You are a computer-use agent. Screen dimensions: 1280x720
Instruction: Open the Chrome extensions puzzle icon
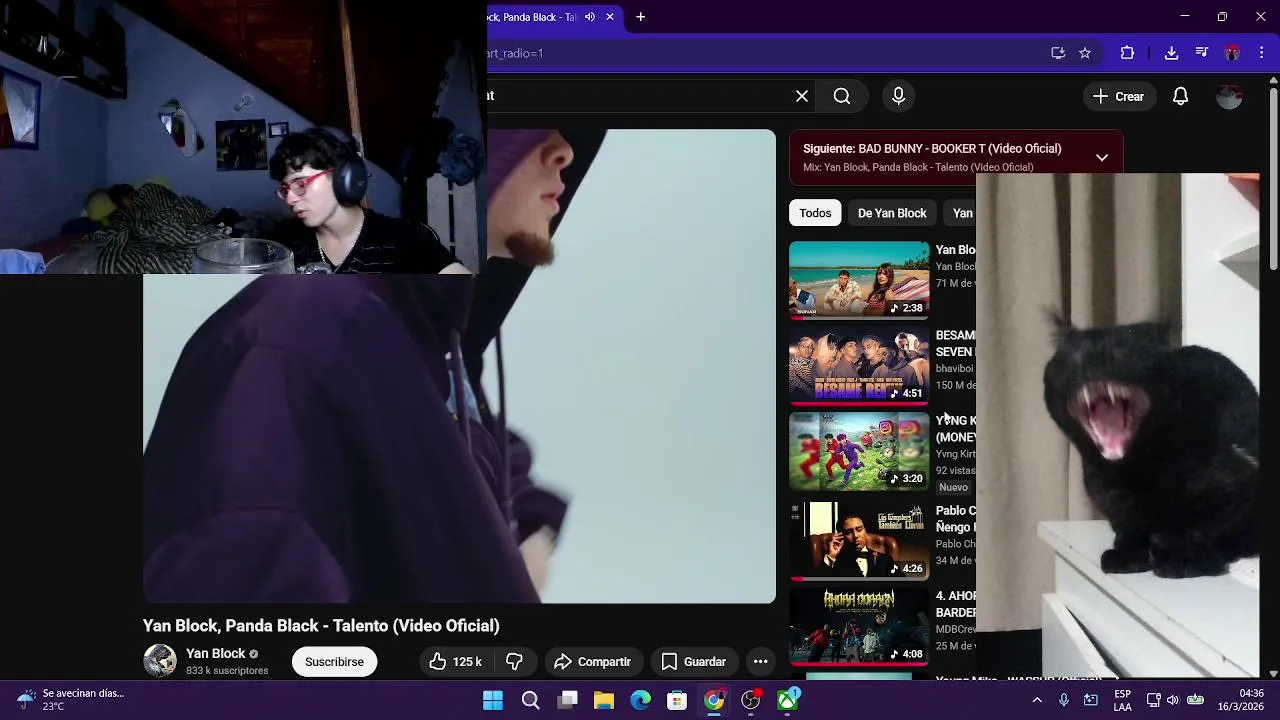click(x=1127, y=53)
